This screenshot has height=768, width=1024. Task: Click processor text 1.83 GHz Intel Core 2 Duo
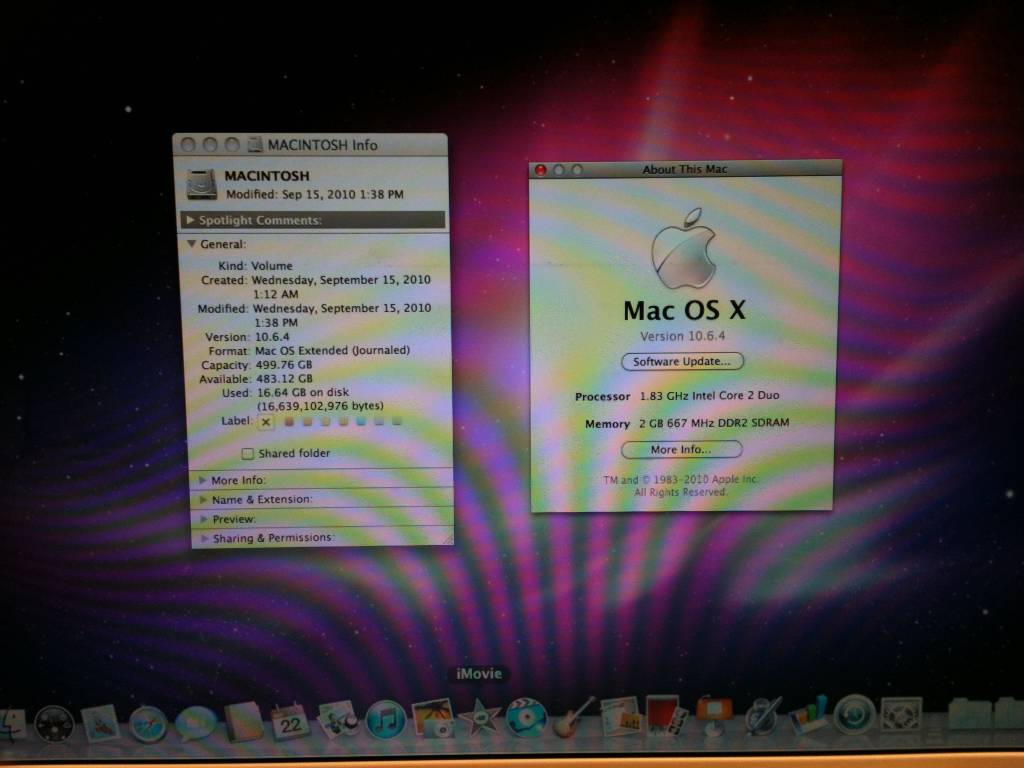coord(709,395)
